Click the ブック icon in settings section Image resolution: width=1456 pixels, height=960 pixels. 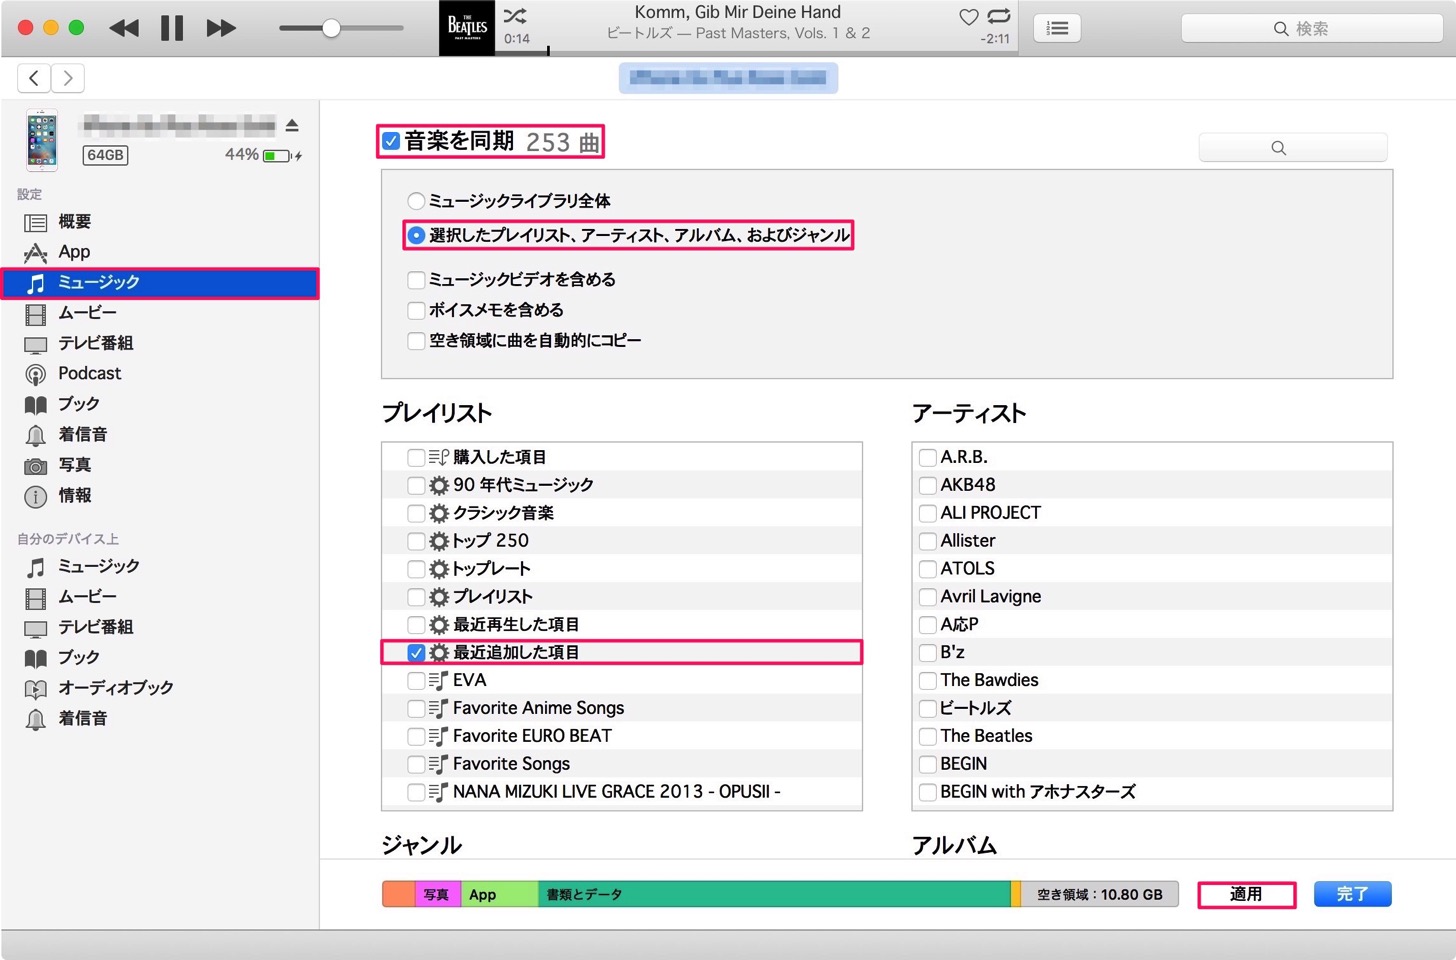tap(36, 405)
